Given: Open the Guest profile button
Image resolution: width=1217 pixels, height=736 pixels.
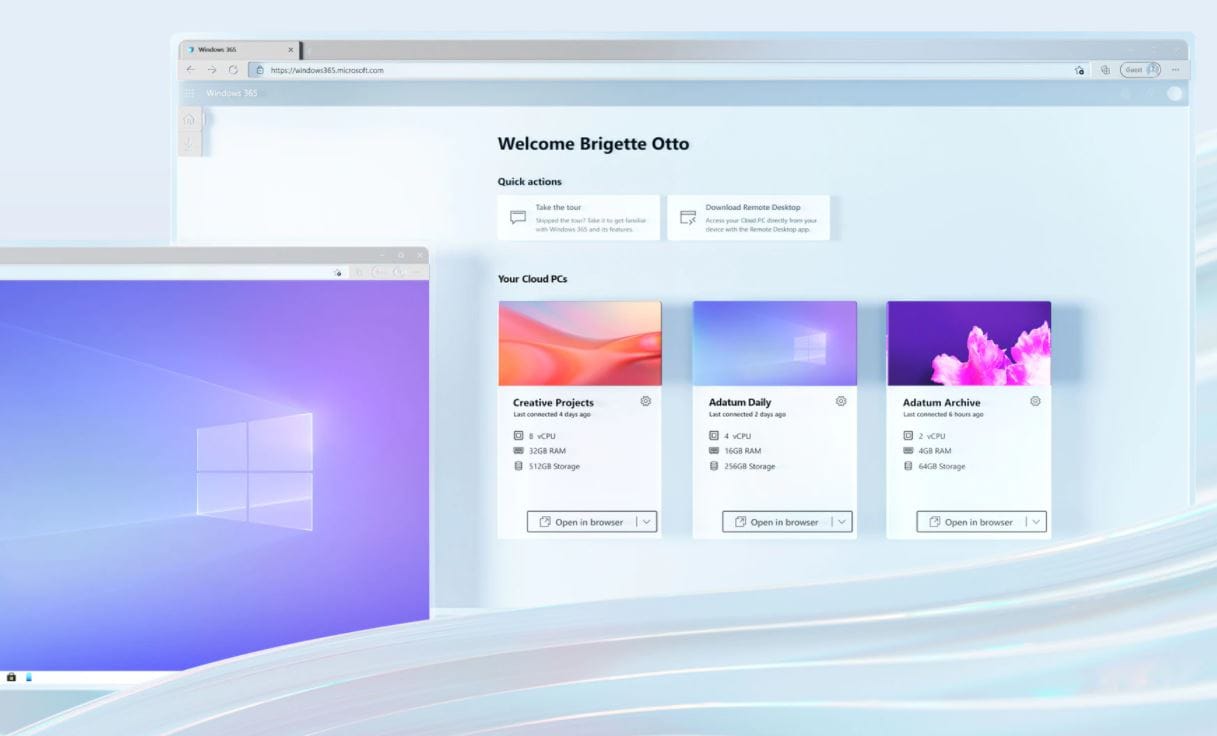Looking at the screenshot, I should [x=1141, y=70].
